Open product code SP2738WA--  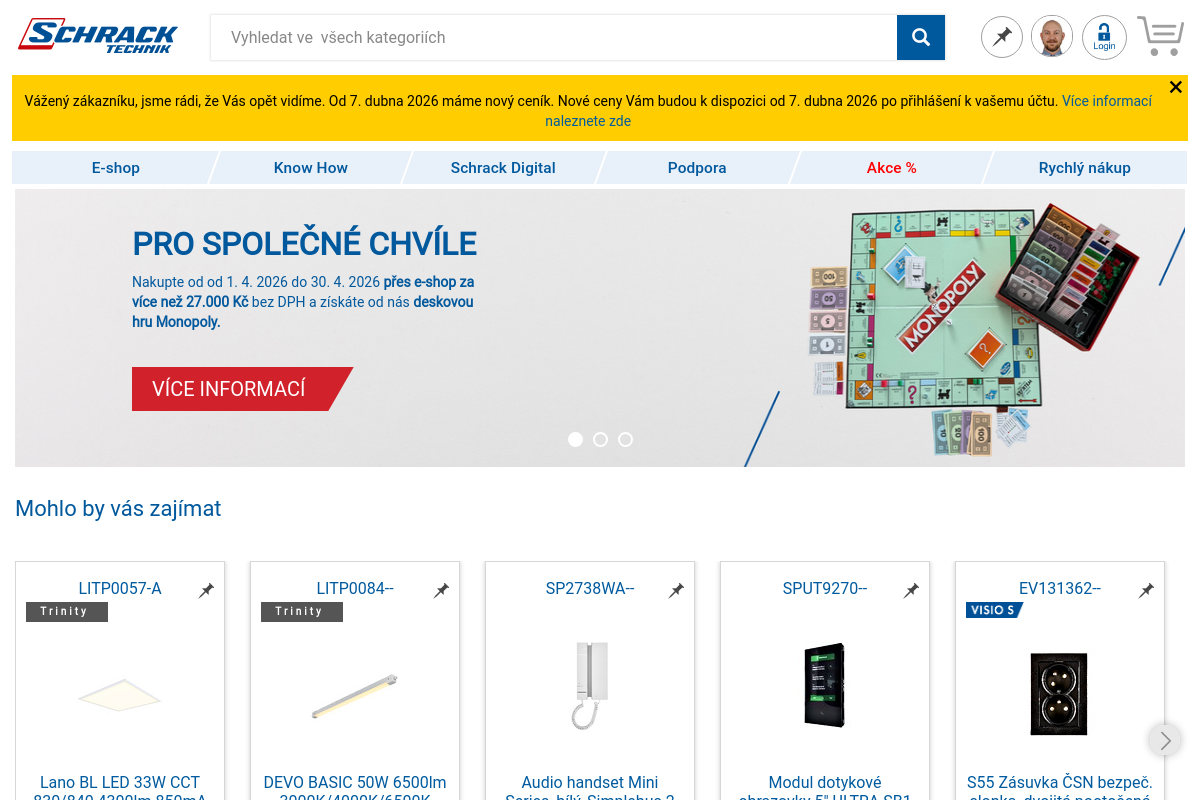pos(590,588)
